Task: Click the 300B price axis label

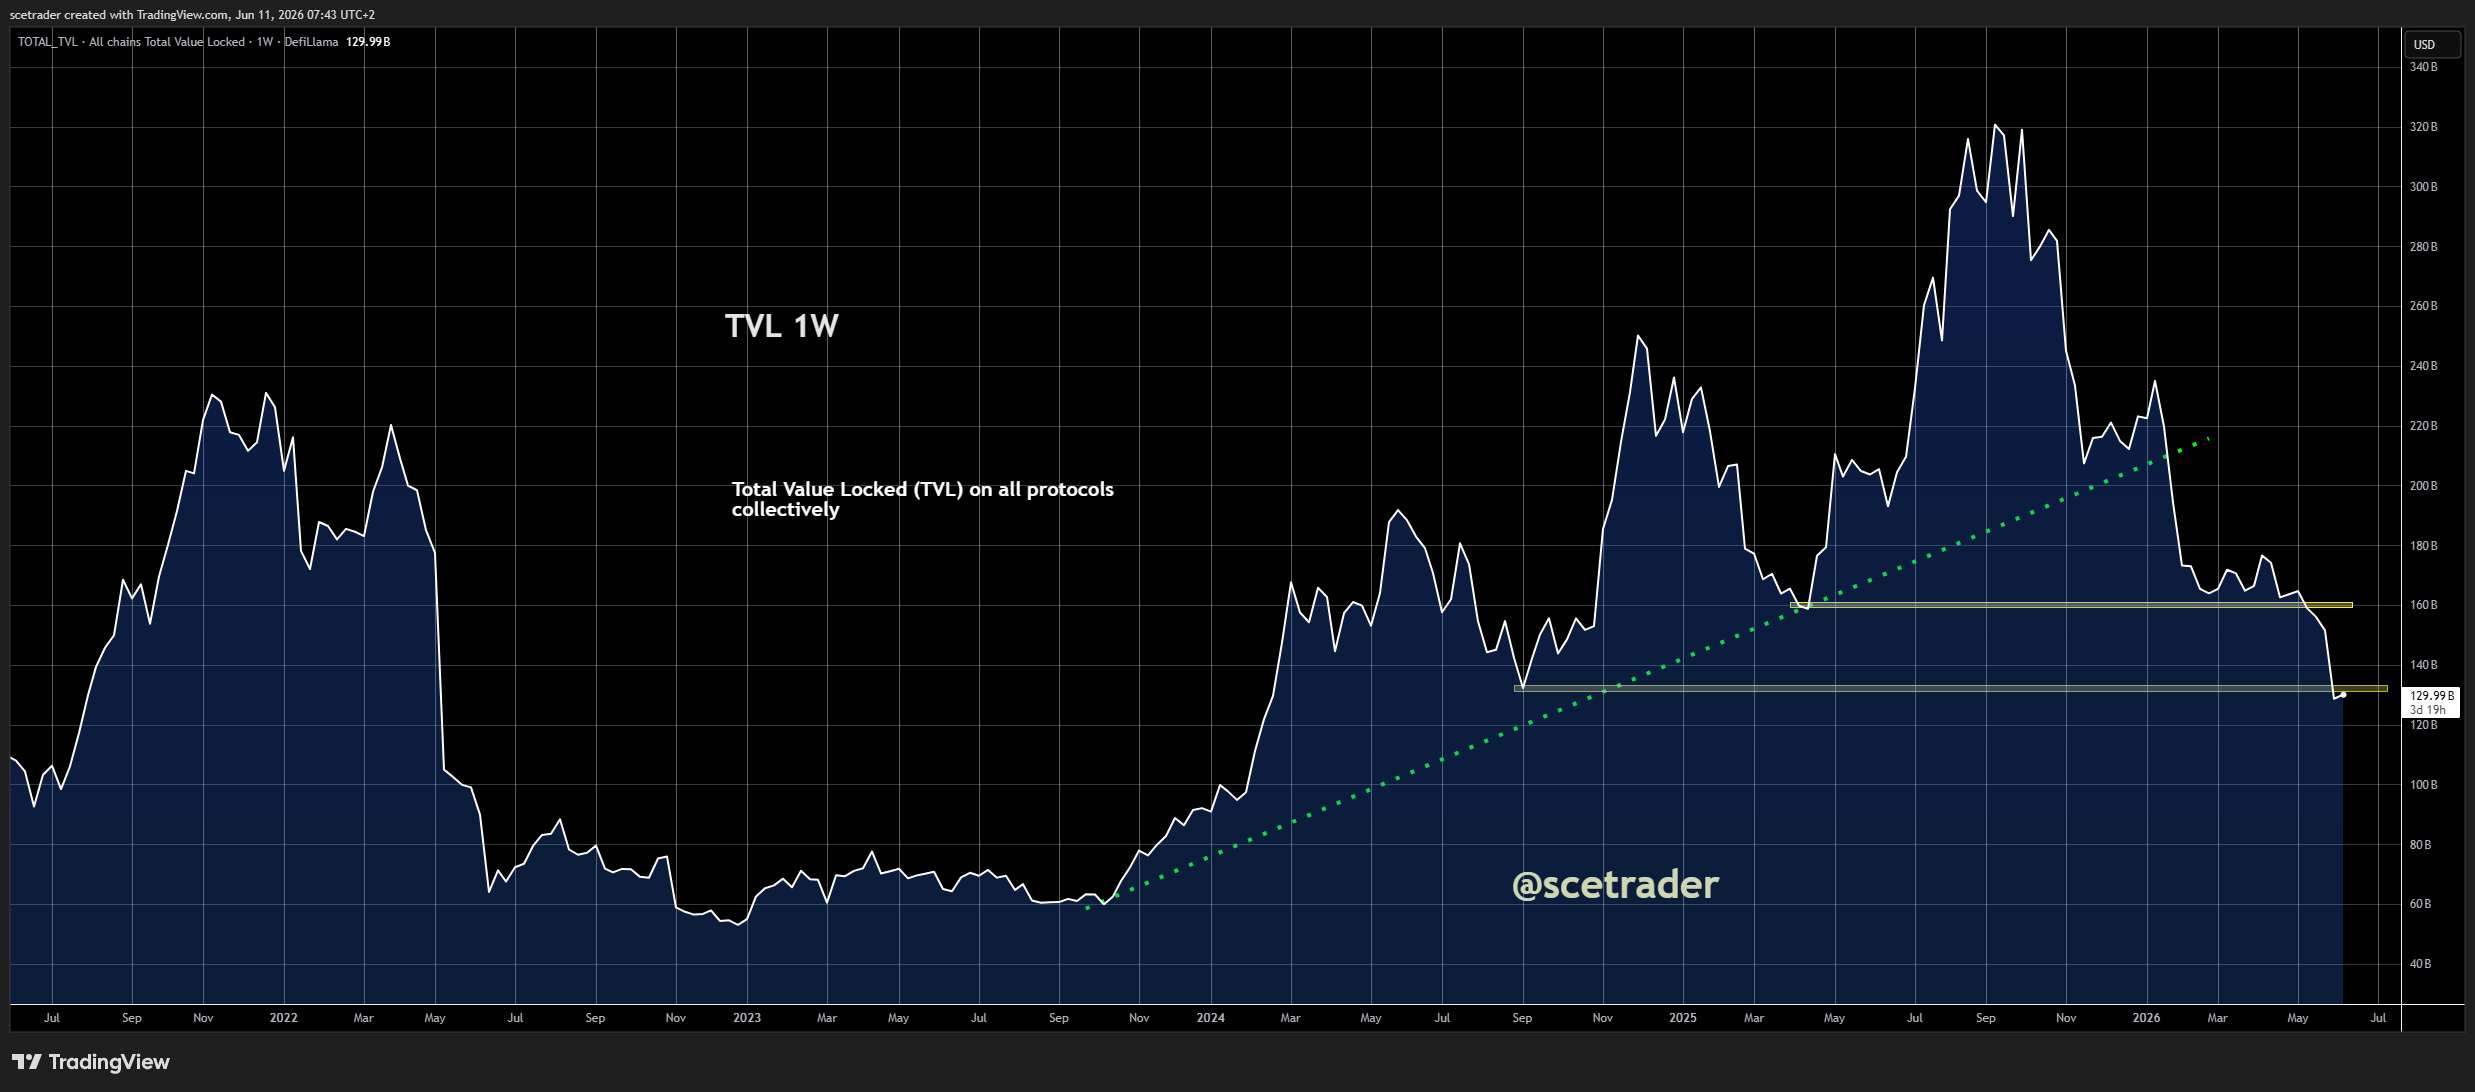Action: point(2423,187)
